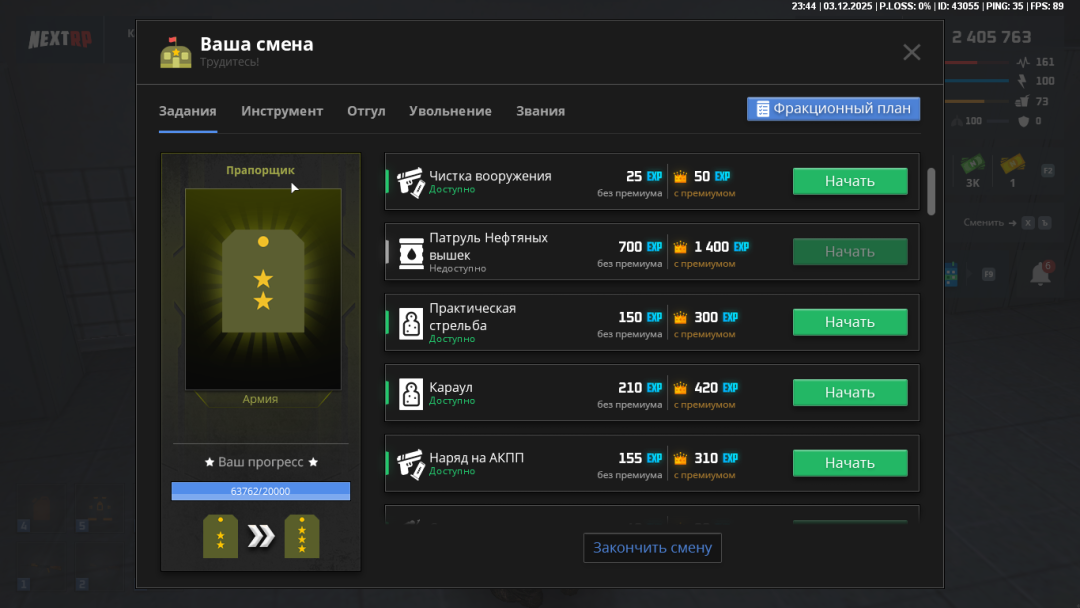Switch to the Отгул tab
Image resolution: width=1080 pixels, height=608 pixels.
(x=366, y=111)
